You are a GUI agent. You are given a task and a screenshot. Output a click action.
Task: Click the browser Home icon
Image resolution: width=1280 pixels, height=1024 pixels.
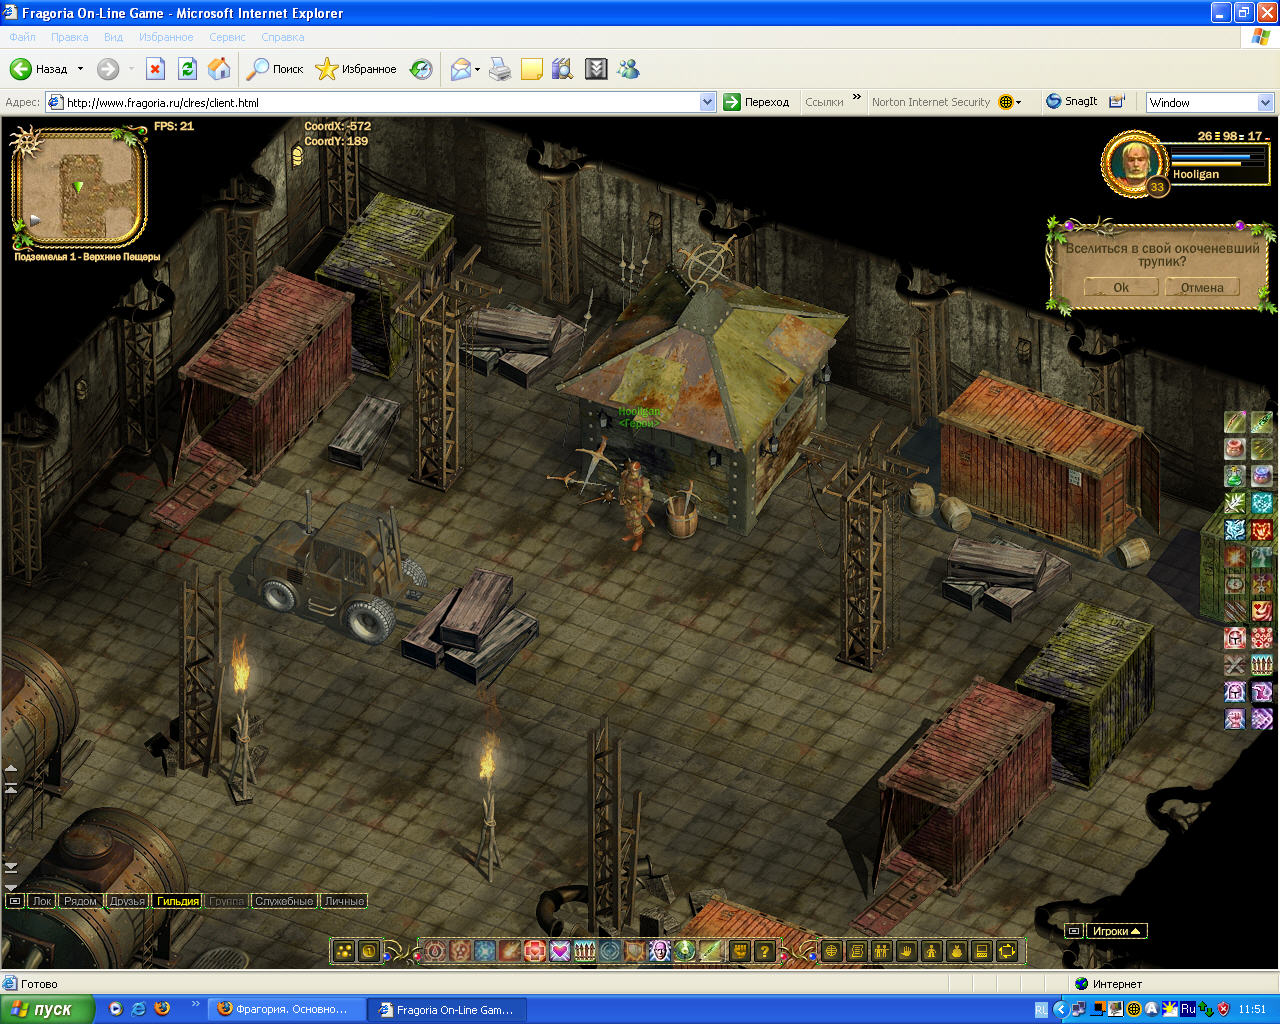click(219, 69)
